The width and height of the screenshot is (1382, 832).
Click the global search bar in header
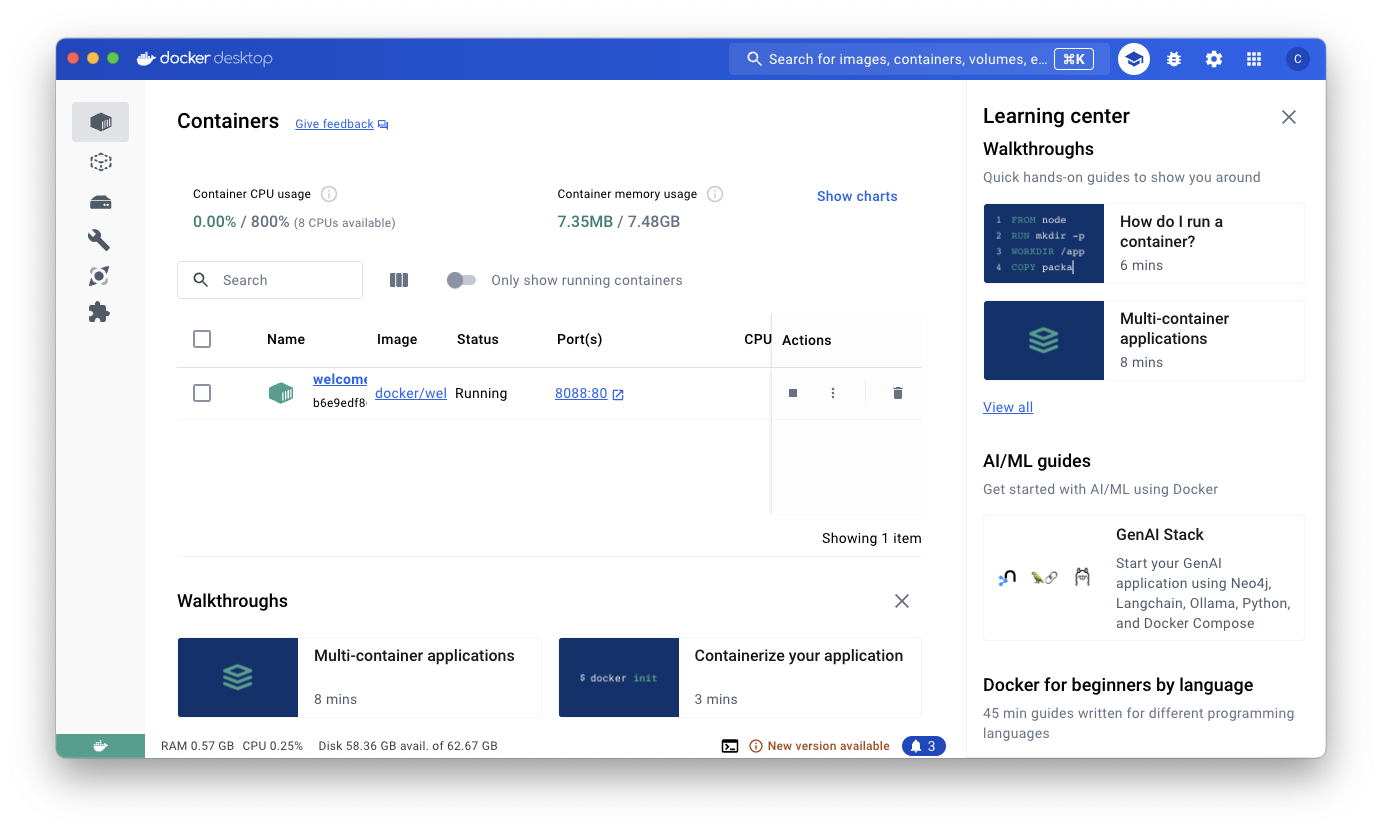[x=919, y=59]
